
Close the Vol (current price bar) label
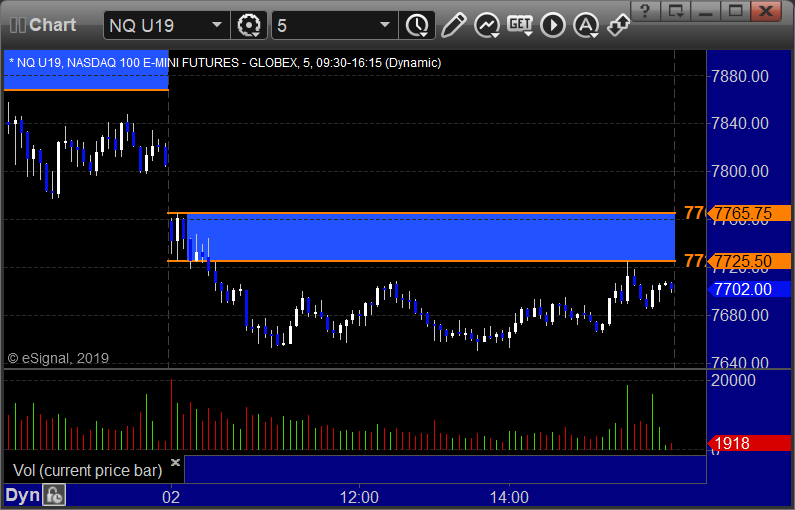175,462
